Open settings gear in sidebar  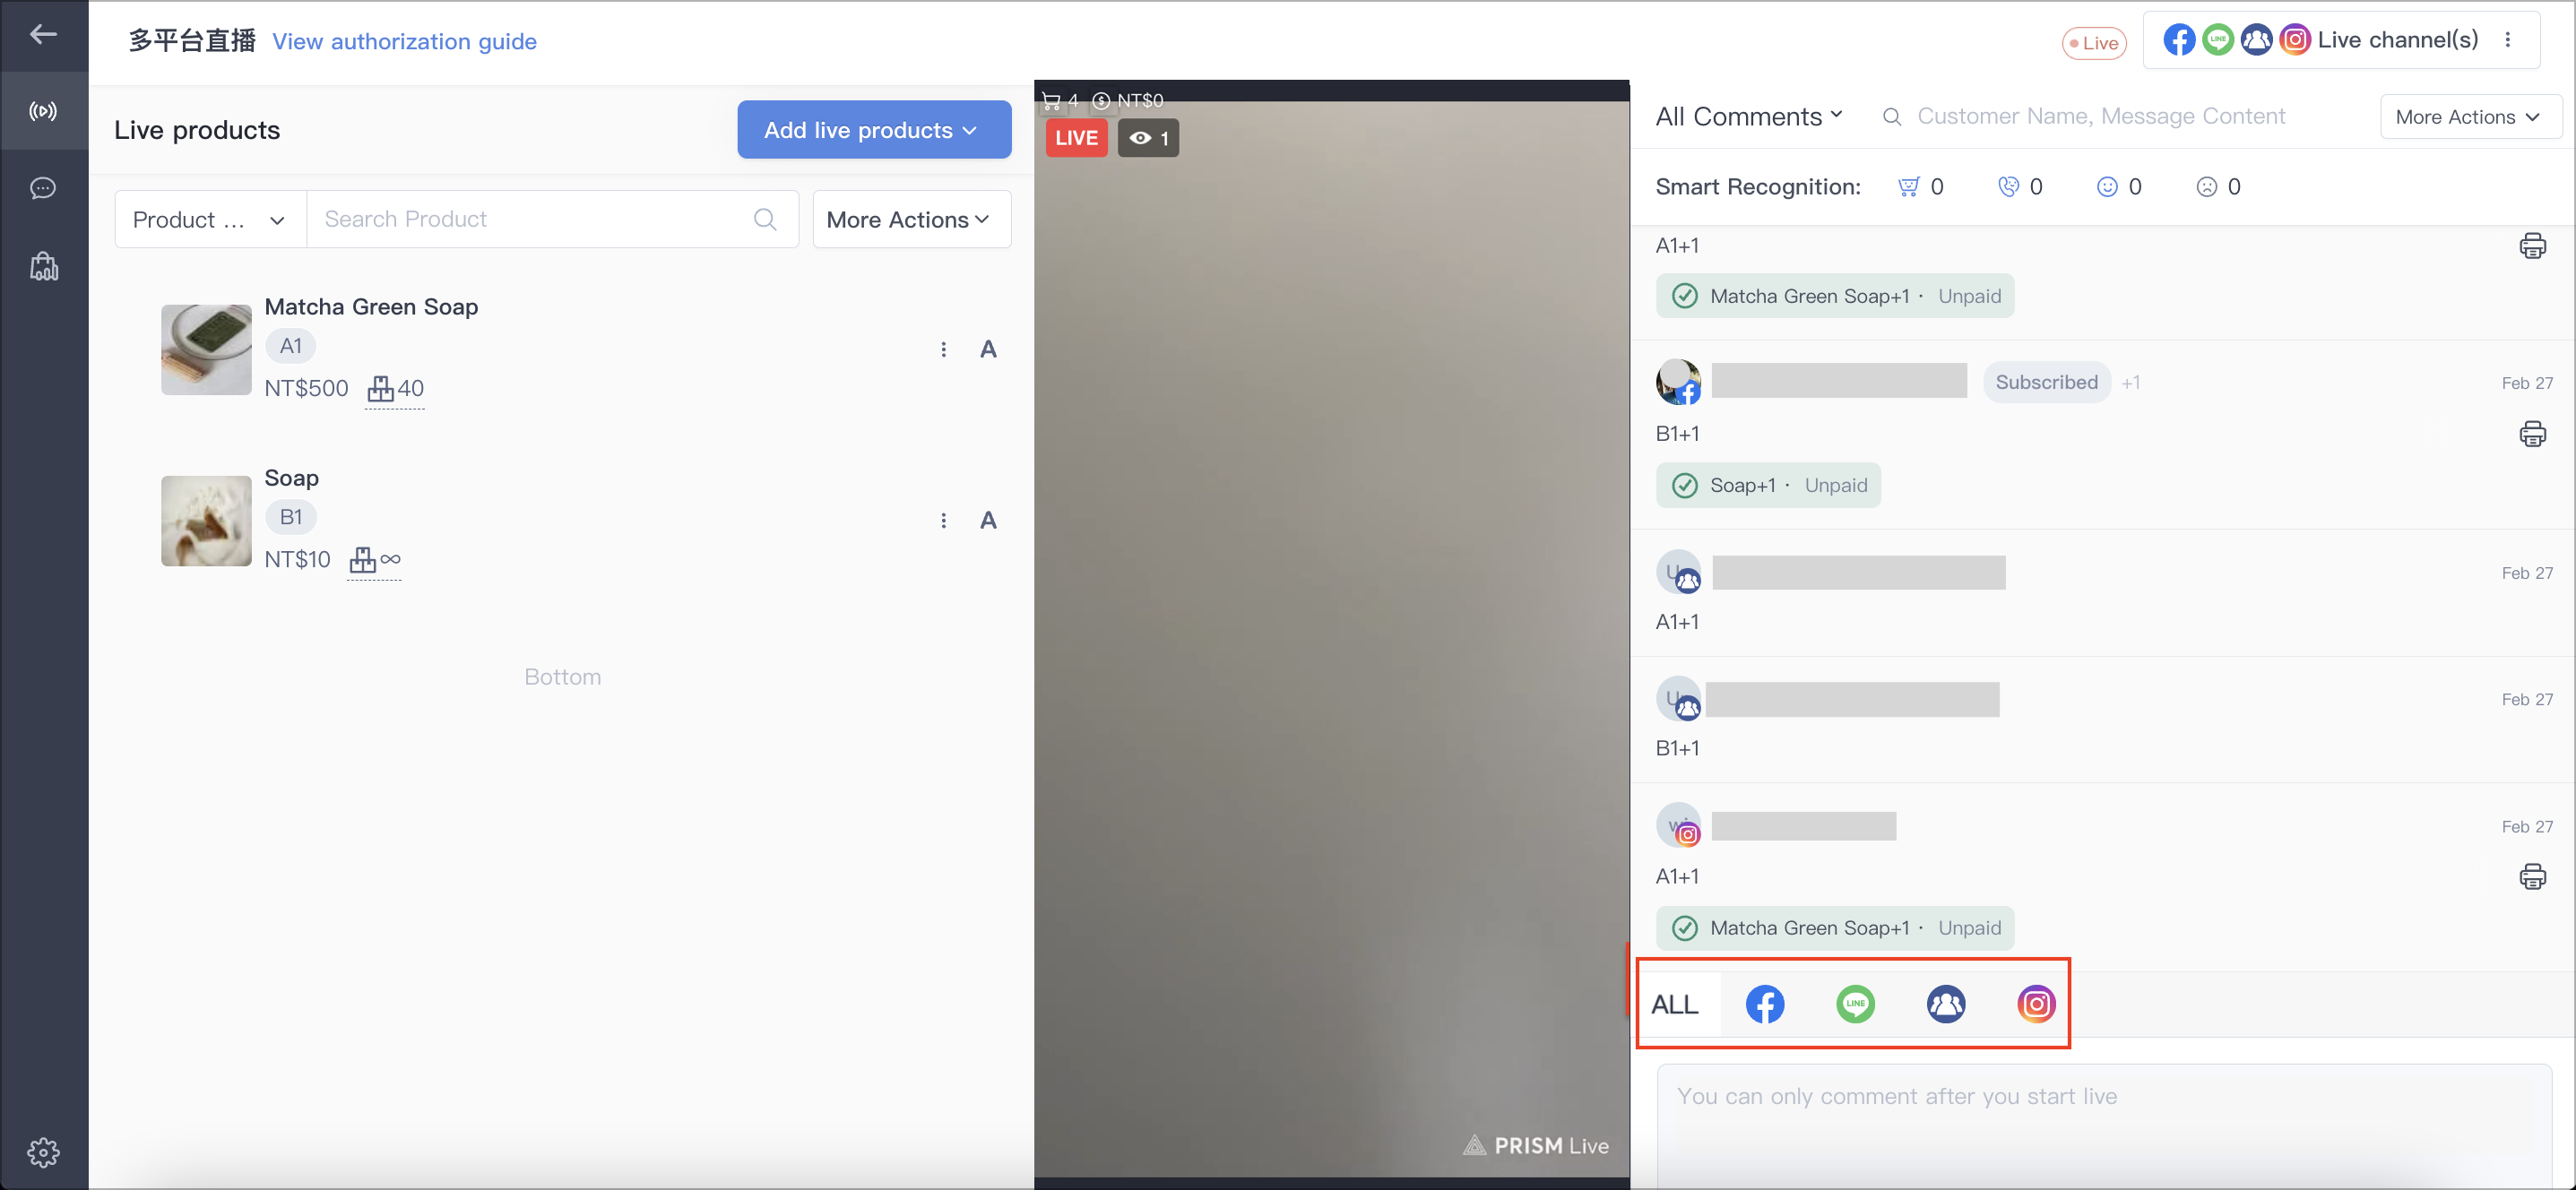(x=43, y=1152)
